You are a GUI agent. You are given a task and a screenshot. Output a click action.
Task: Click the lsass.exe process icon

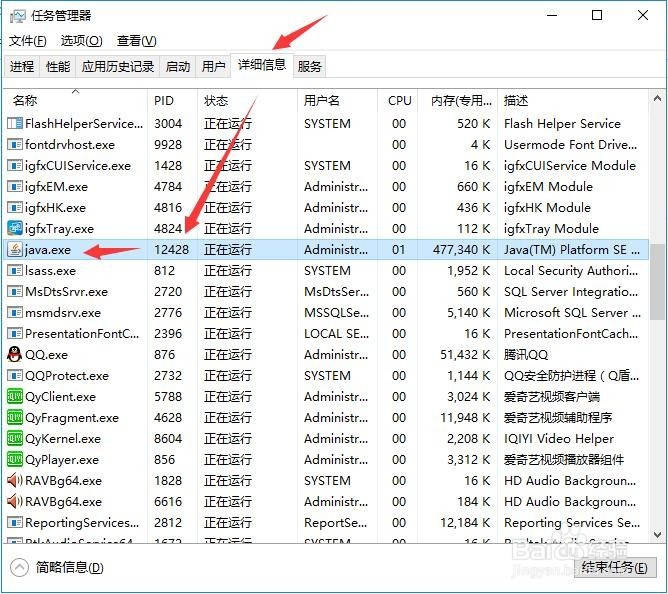pos(15,271)
